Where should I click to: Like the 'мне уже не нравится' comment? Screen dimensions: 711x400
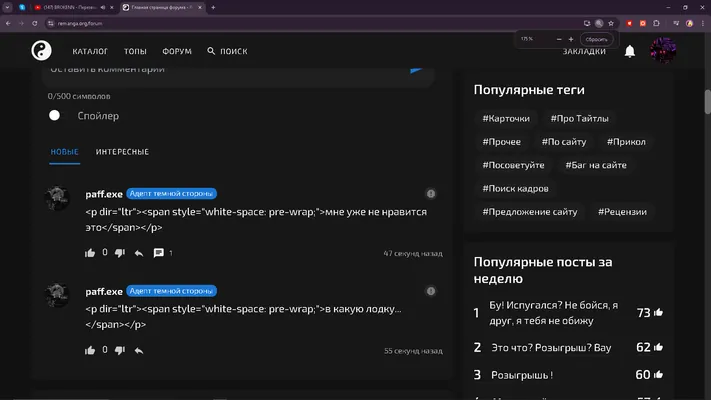pos(90,253)
